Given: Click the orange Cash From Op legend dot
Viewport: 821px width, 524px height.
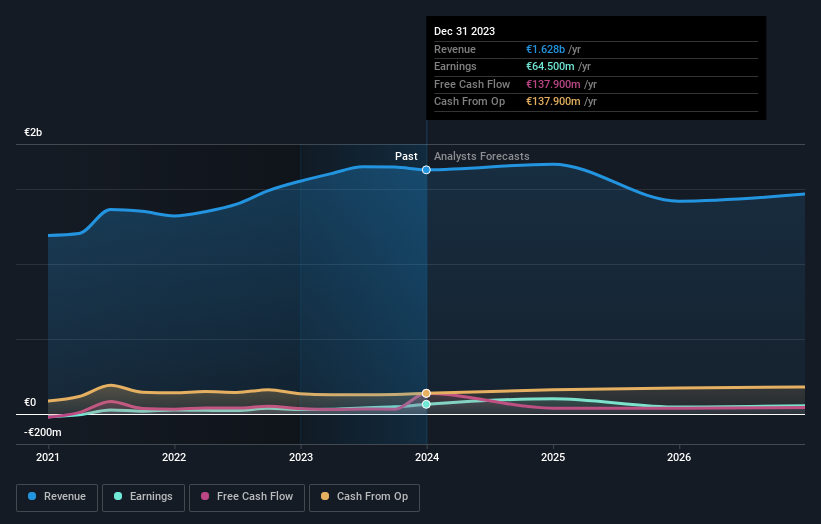Looking at the screenshot, I should (325, 496).
